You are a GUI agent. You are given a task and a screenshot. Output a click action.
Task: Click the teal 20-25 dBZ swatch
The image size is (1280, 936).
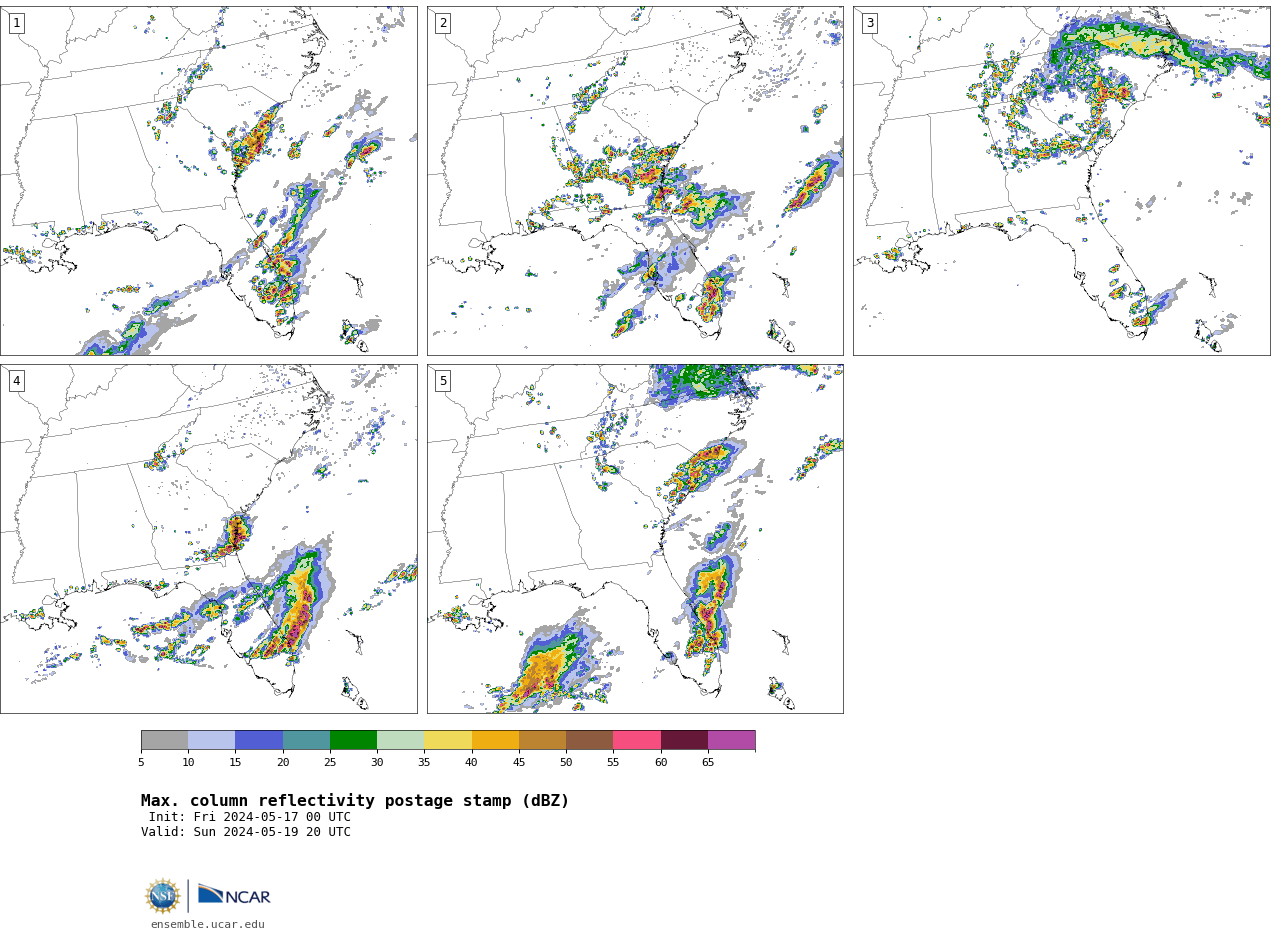pos(306,740)
